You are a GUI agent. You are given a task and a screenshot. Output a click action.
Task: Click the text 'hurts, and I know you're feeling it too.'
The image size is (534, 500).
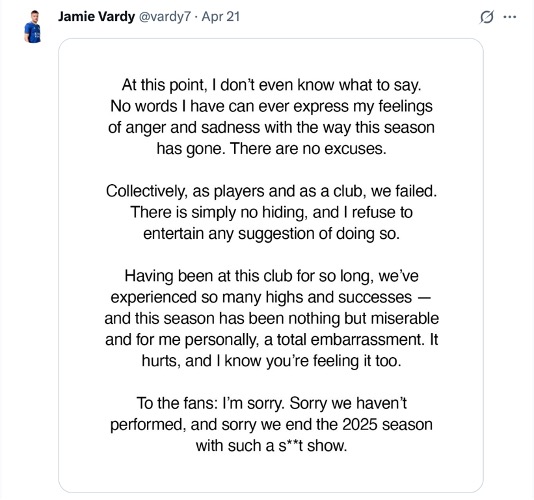[x=271, y=361]
